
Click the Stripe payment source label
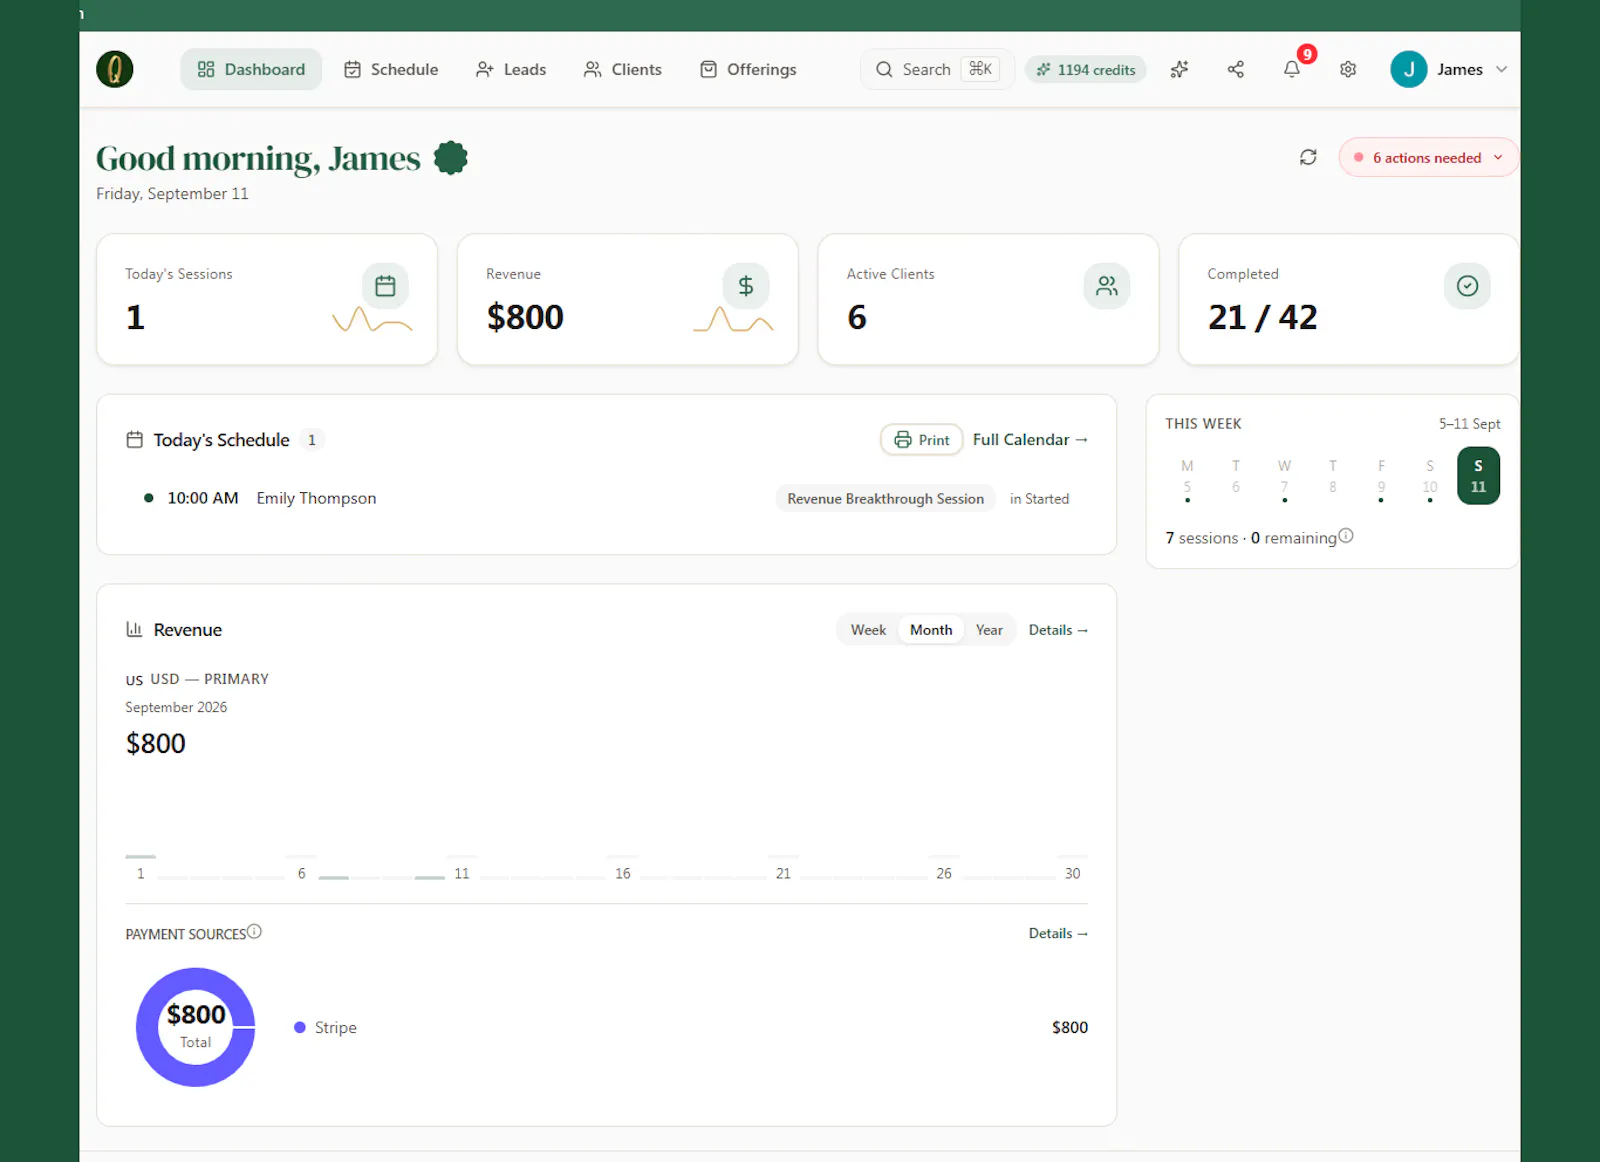(x=336, y=1027)
